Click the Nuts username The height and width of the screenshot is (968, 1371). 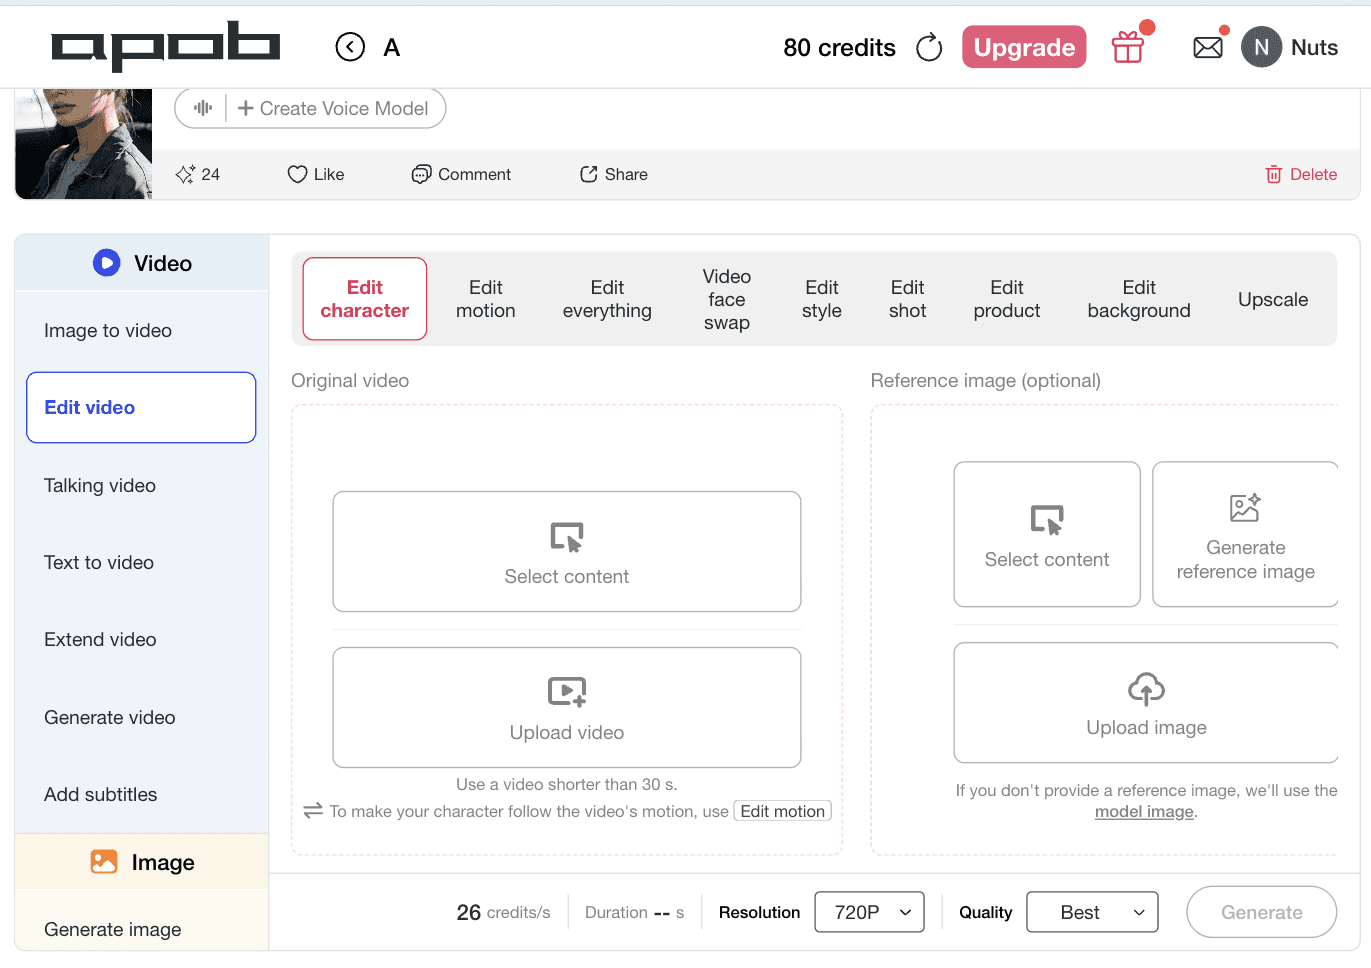pyautogui.click(x=1314, y=47)
